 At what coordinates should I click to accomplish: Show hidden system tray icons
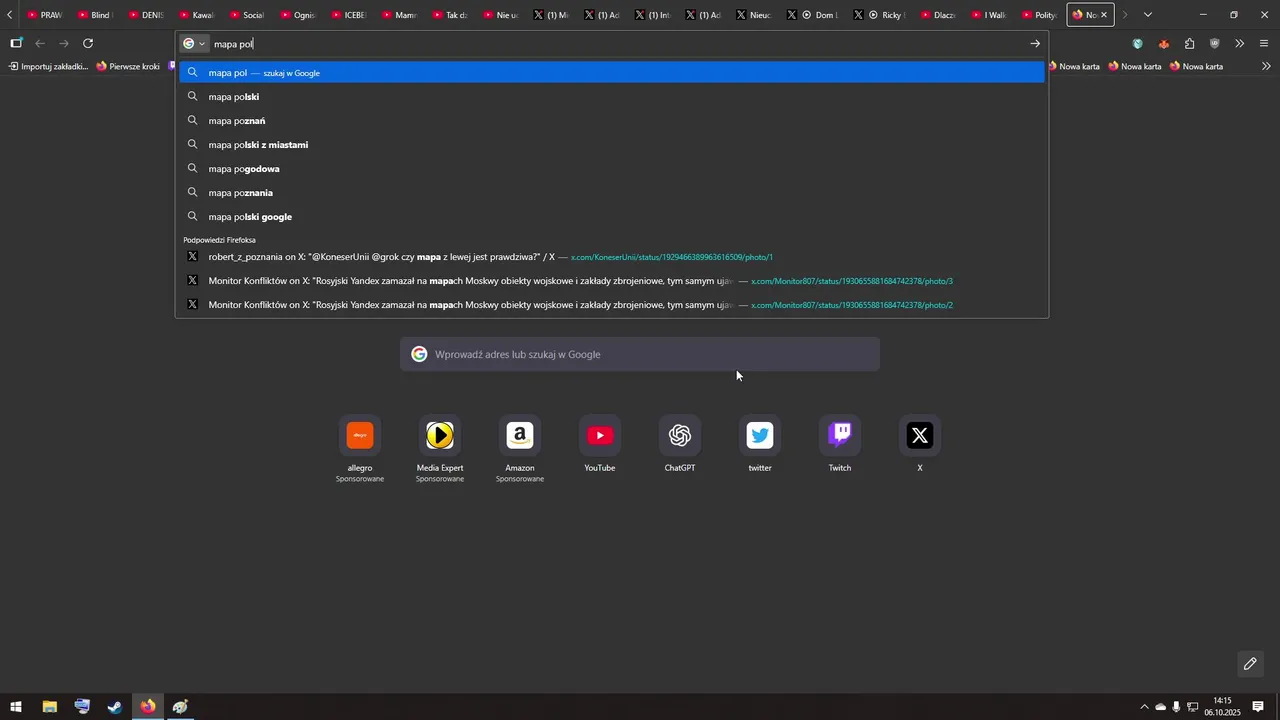click(1145, 707)
